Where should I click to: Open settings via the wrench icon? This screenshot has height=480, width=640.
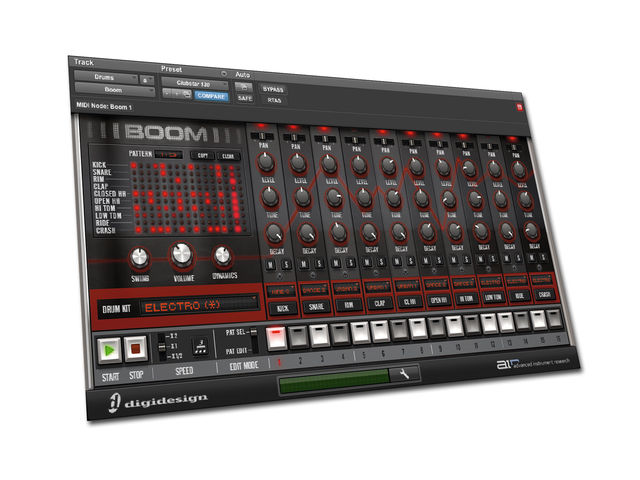(x=404, y=373)
